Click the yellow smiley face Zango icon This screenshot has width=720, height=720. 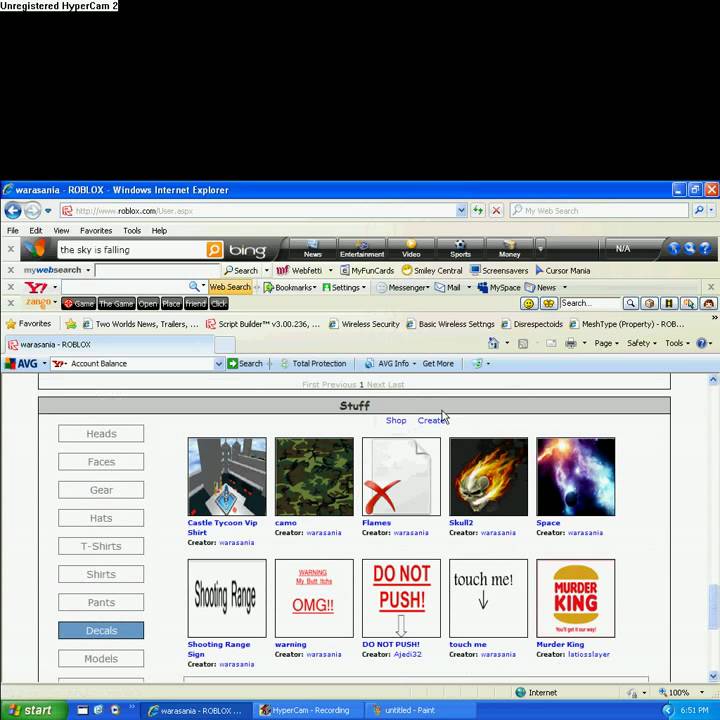point(529,304)
